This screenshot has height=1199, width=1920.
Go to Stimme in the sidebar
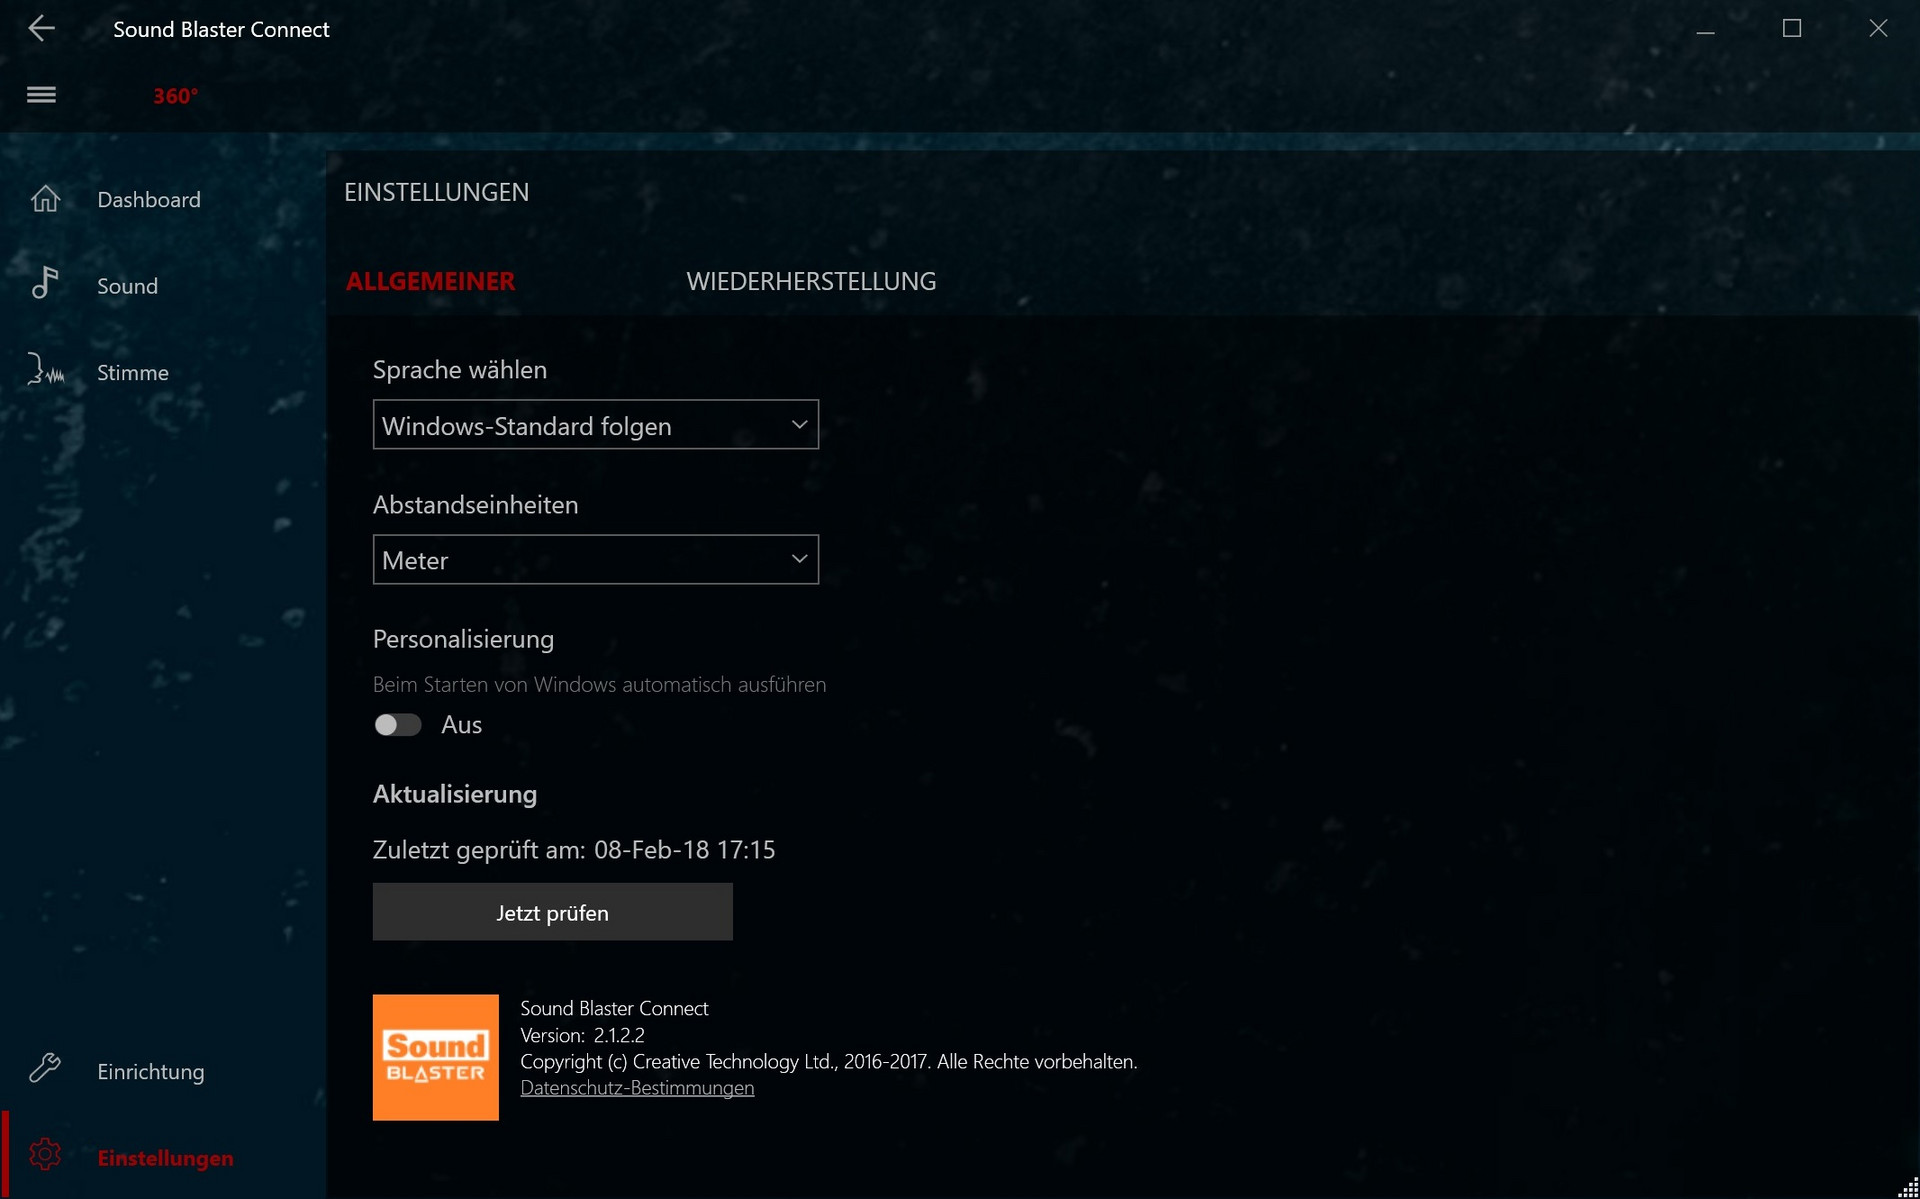[x=133, y=373]
